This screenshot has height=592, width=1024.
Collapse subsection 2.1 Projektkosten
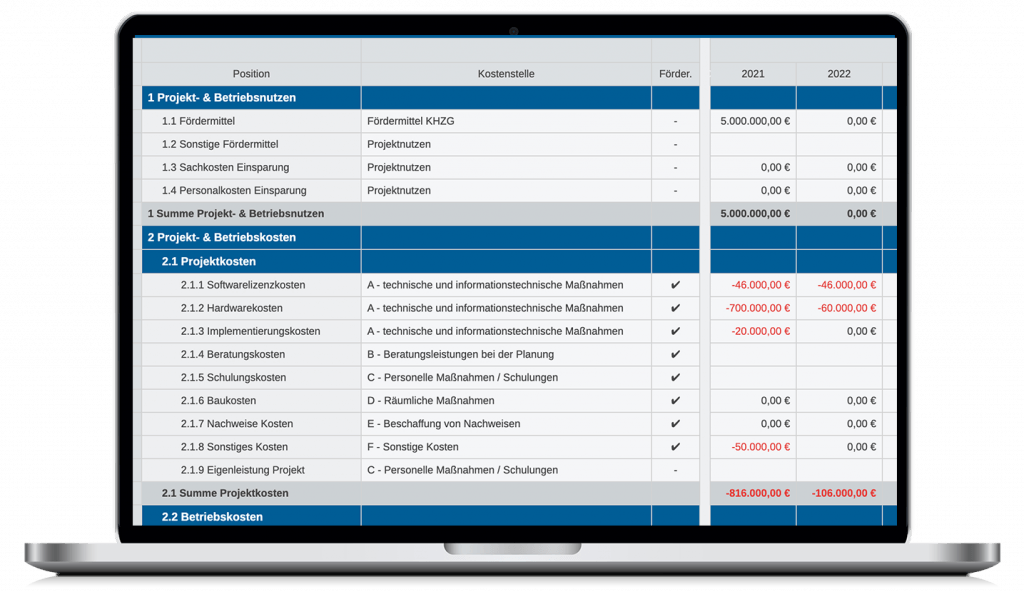point(208,261)
